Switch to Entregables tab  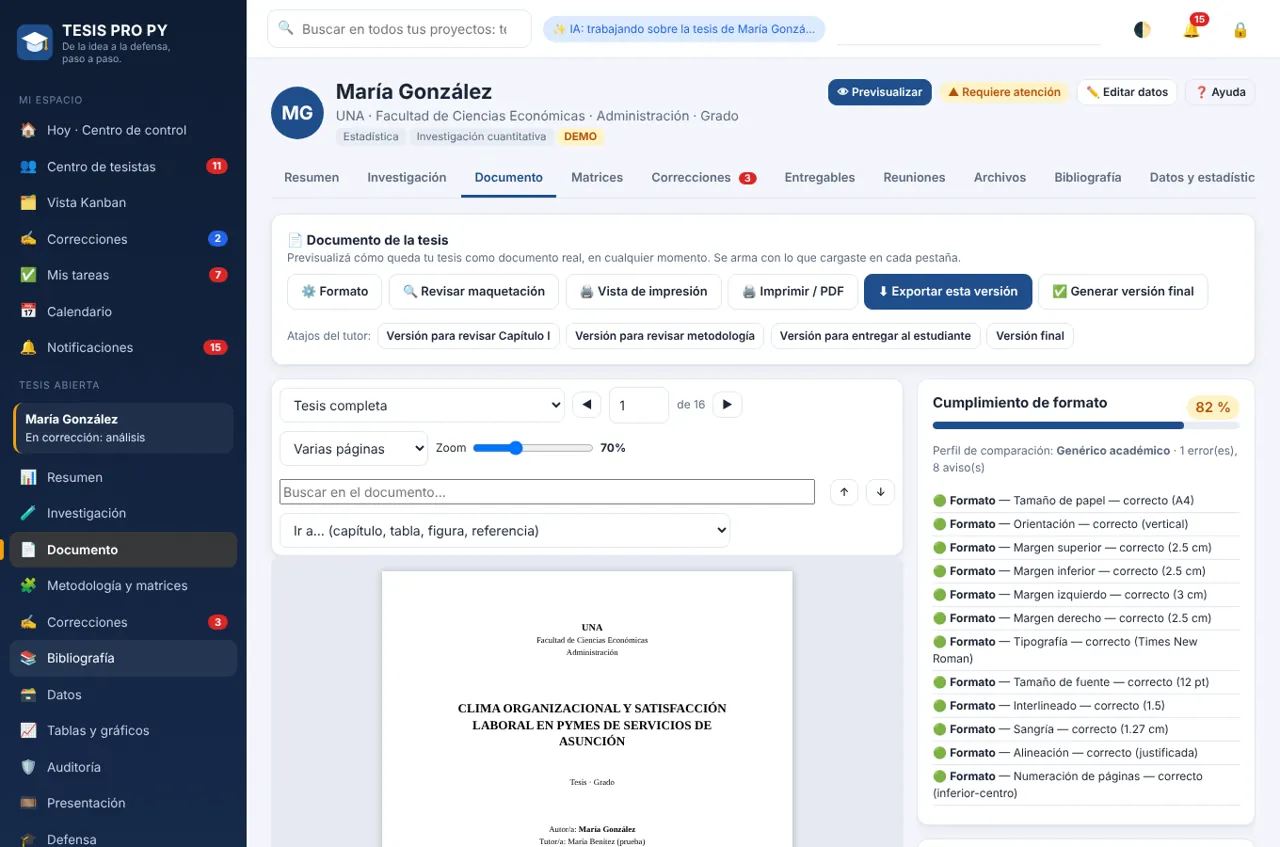tap(819, 177)
